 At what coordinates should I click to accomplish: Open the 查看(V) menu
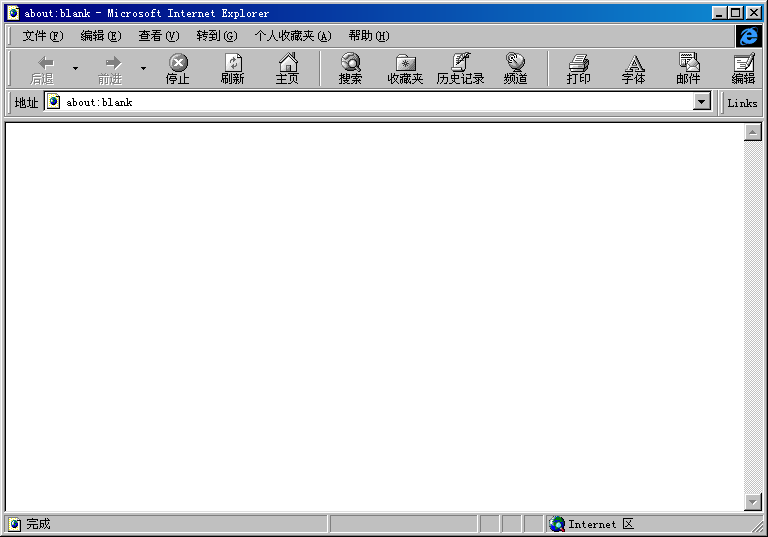[159, 36]
